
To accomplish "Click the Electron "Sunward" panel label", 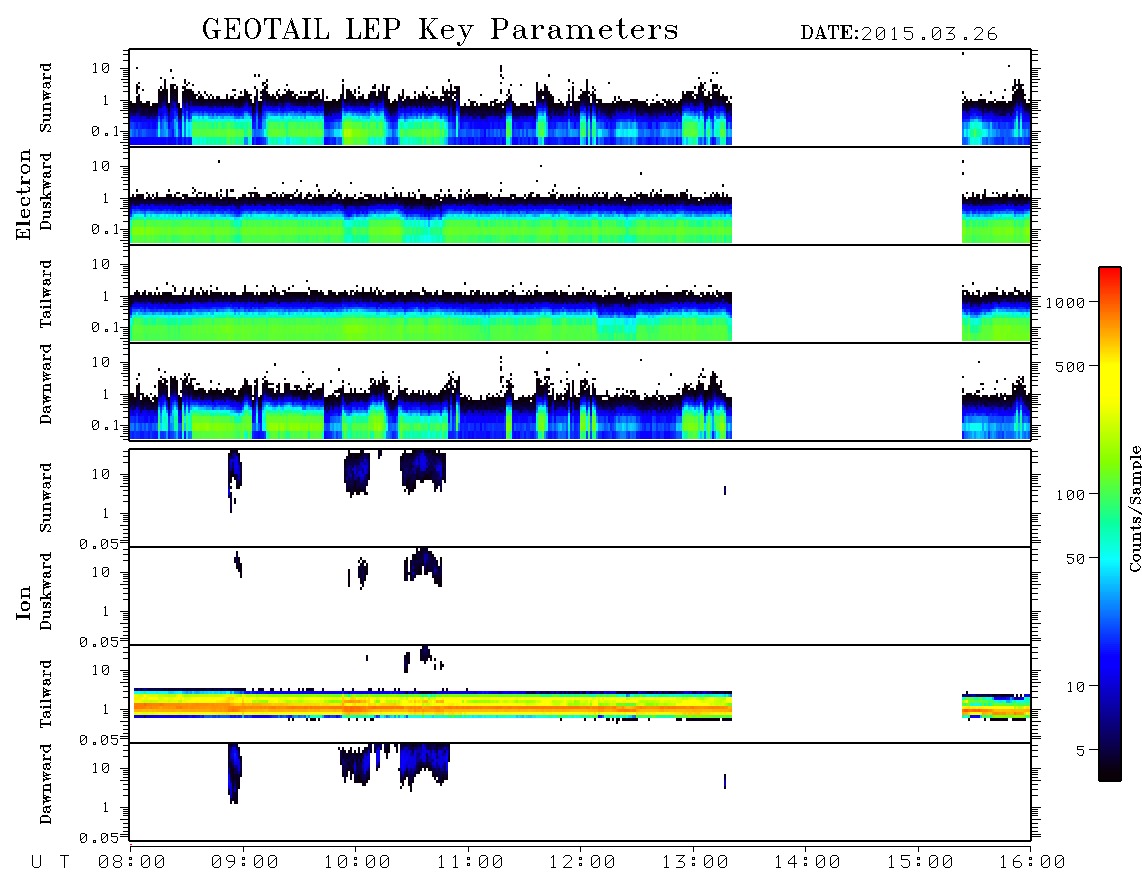I will [x=46, y=98].
